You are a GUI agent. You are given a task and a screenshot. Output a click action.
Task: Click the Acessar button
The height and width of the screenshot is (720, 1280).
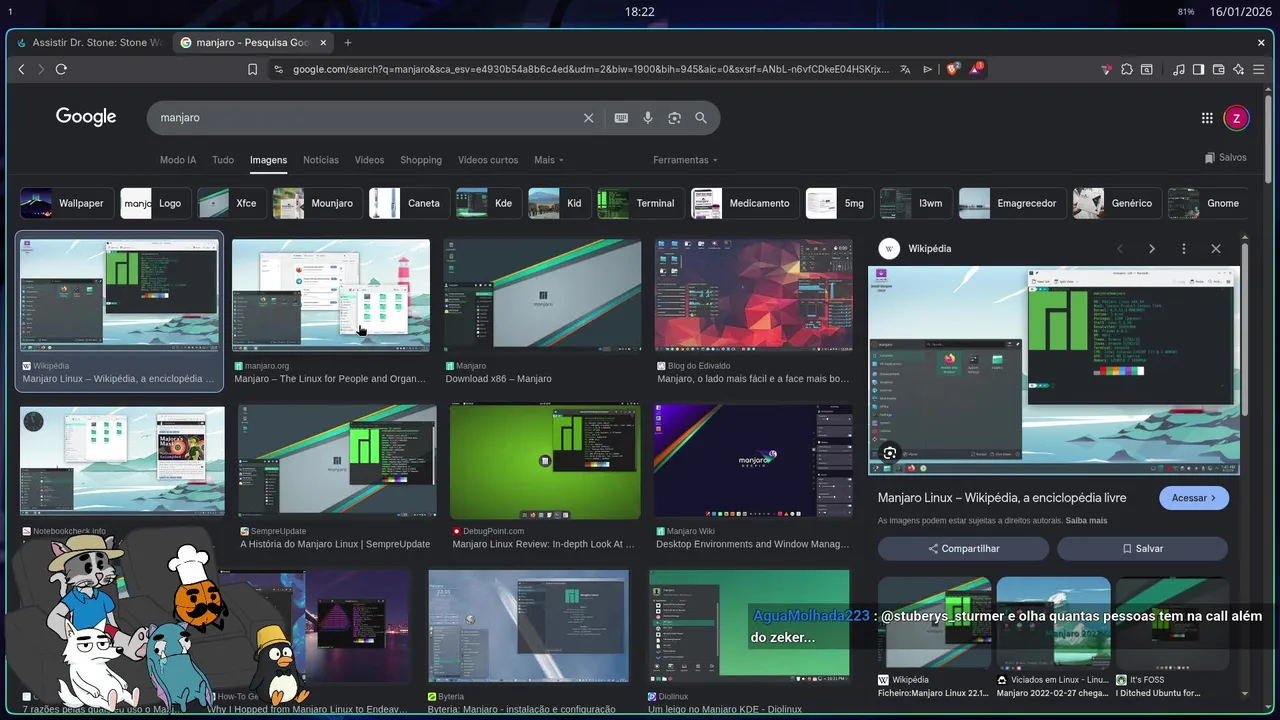coord(1194,498)
